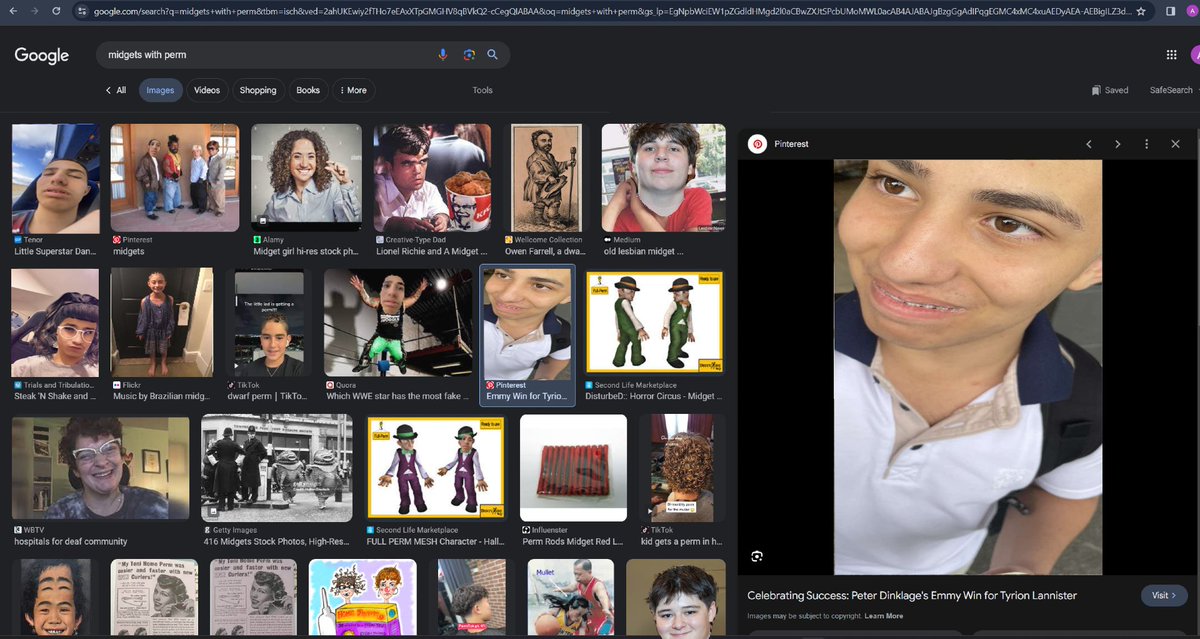The image size is (1200, 639).
Task: Click the browser back arrow
Action: (12, 10)
